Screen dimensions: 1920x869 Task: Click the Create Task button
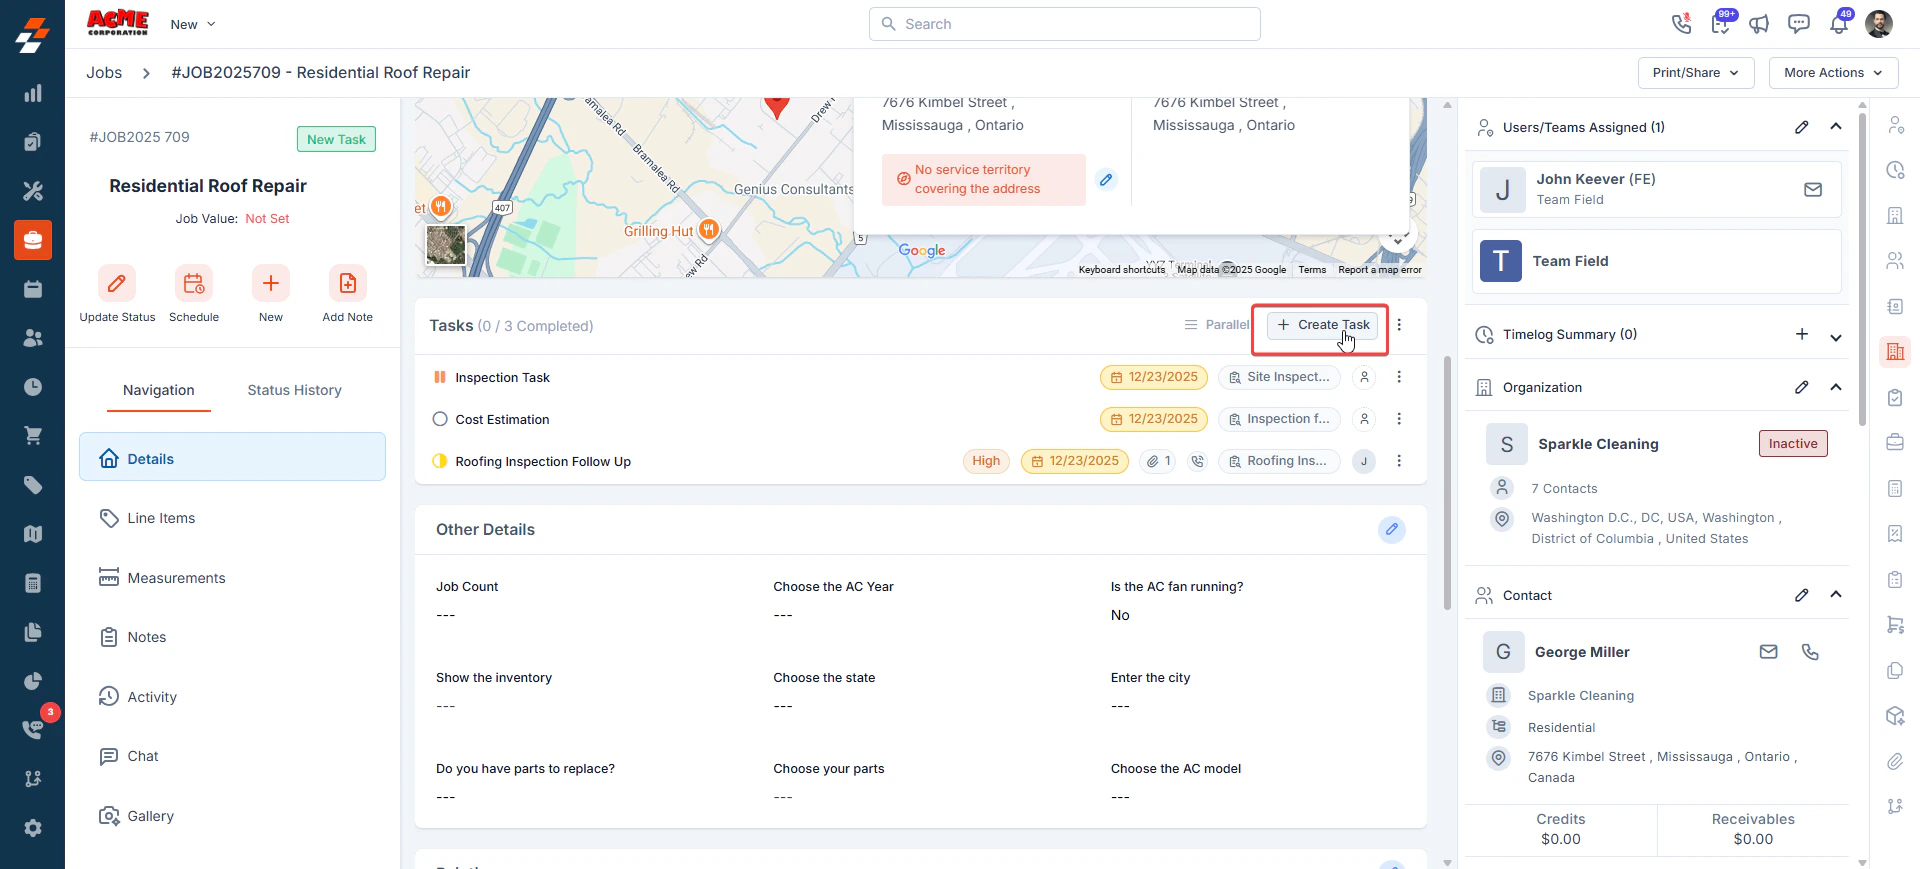click(1322, 325)
